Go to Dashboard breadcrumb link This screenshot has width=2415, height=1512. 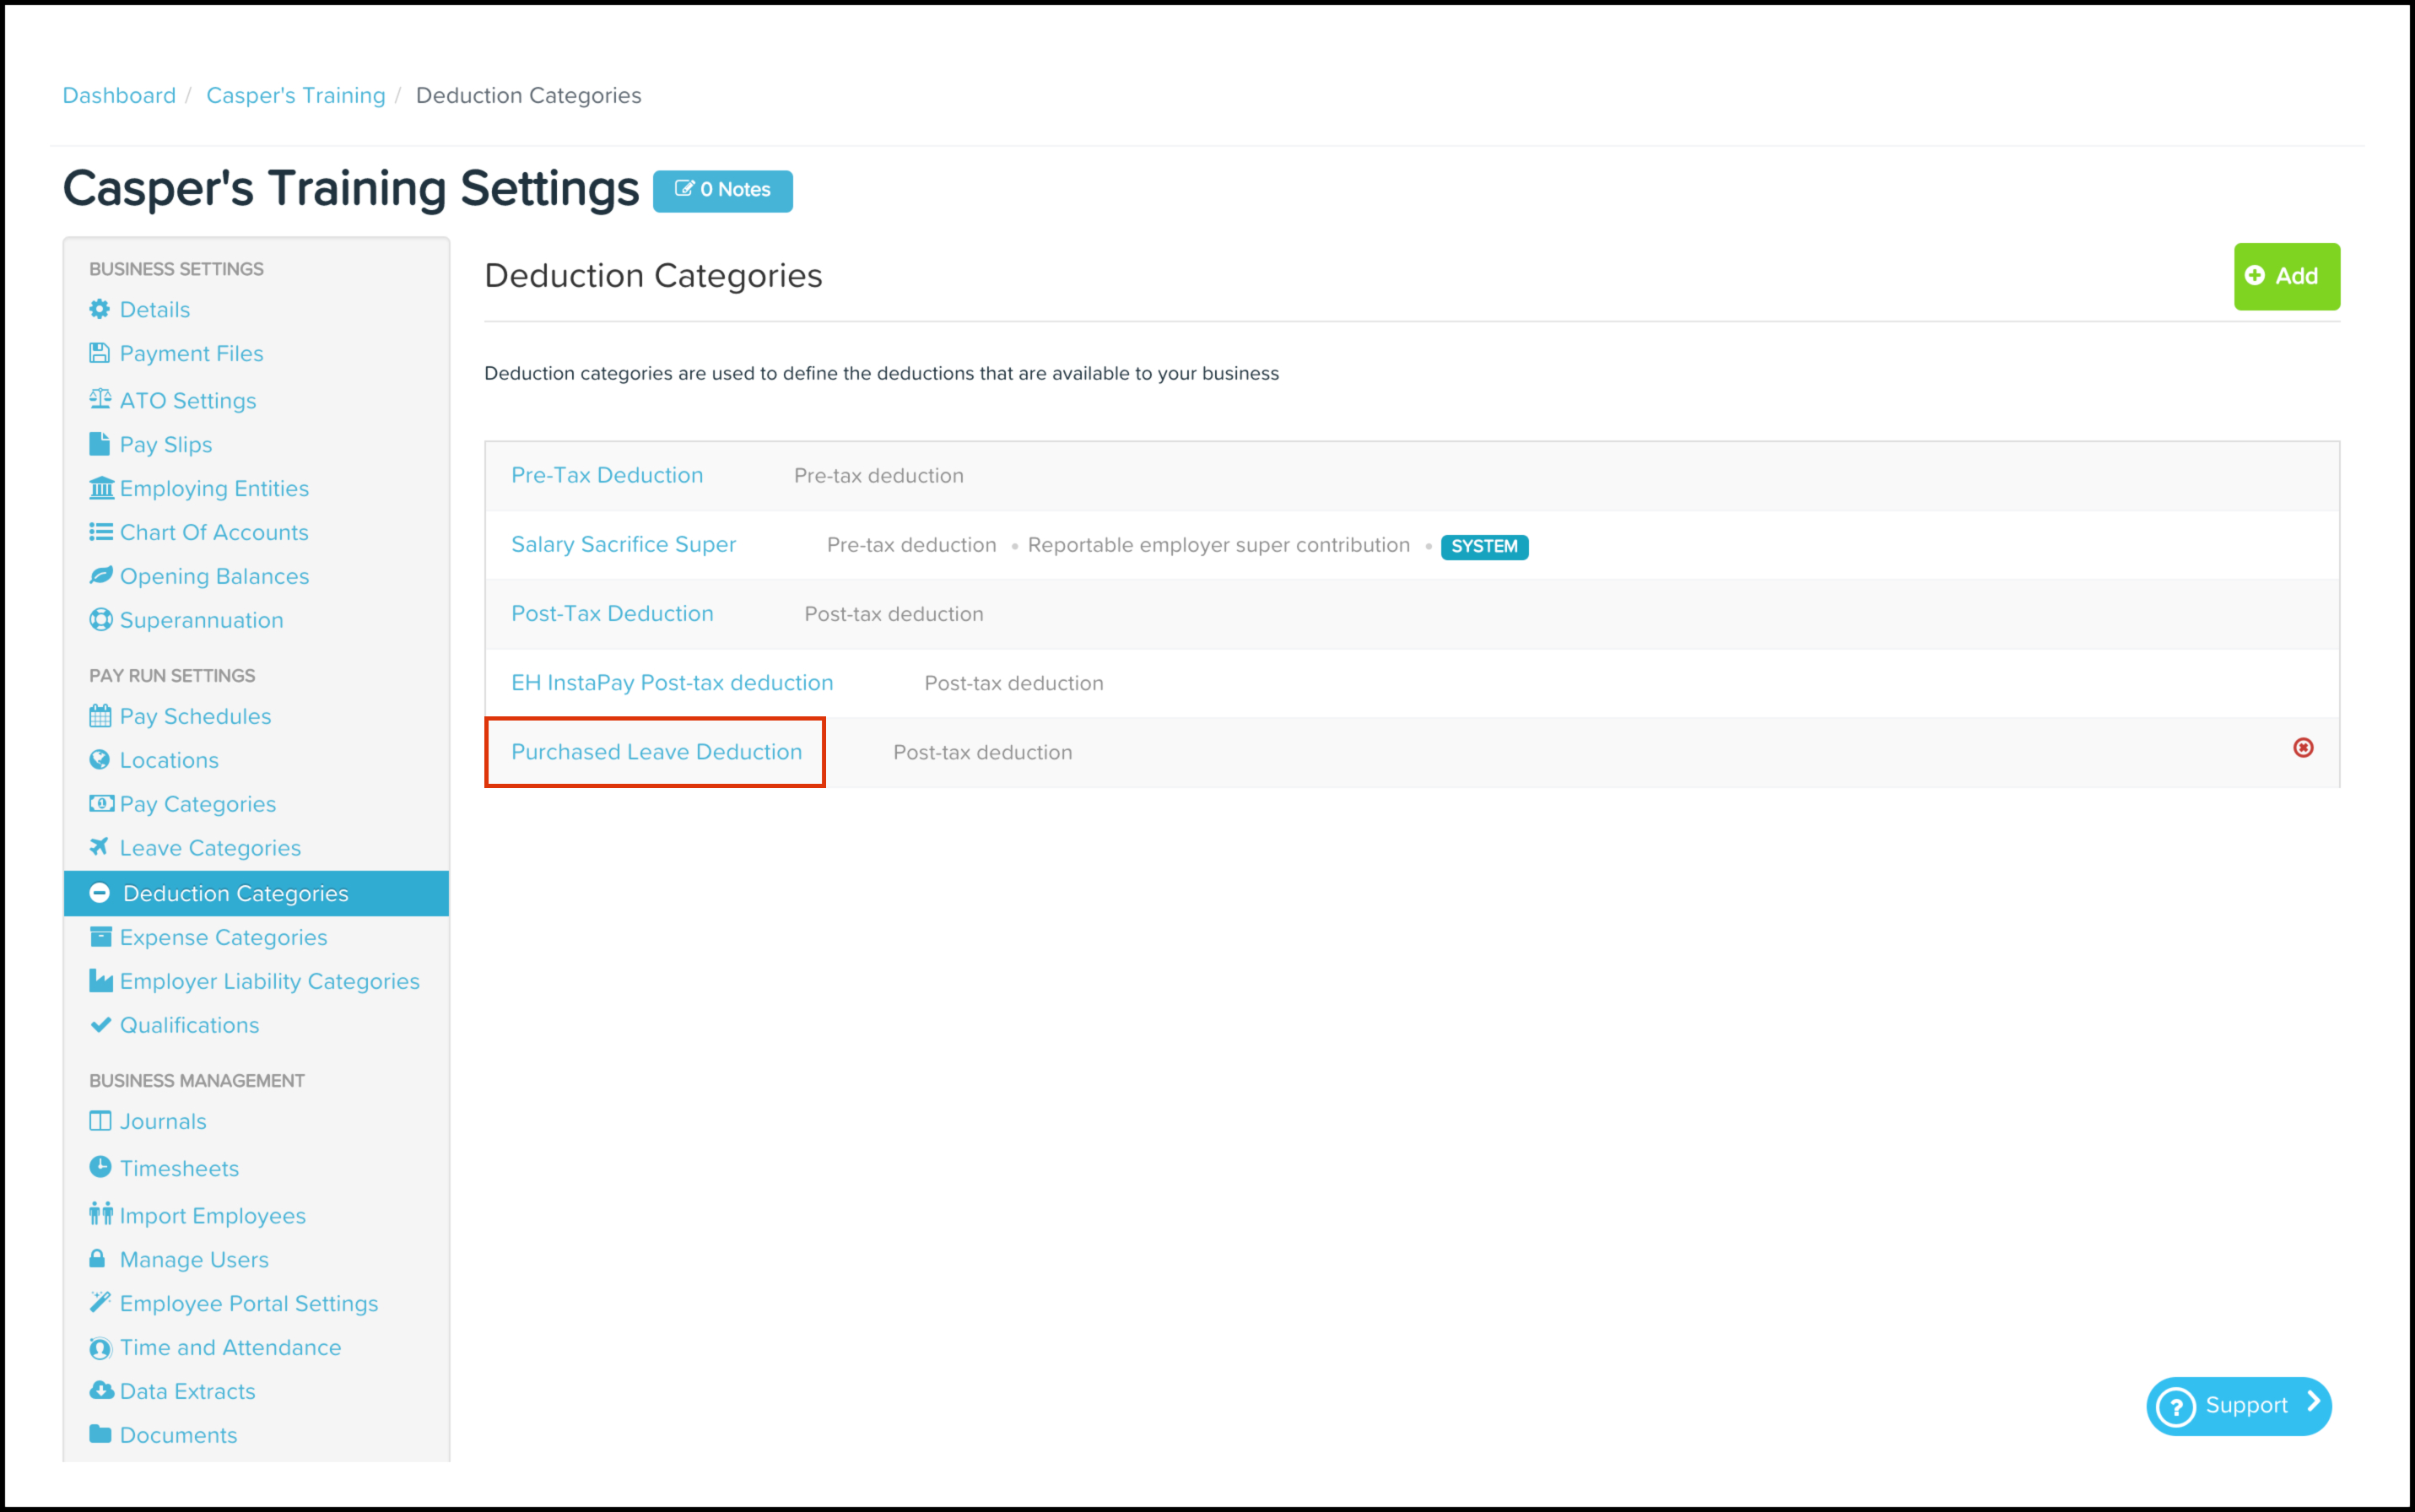[x=119, y=95]
